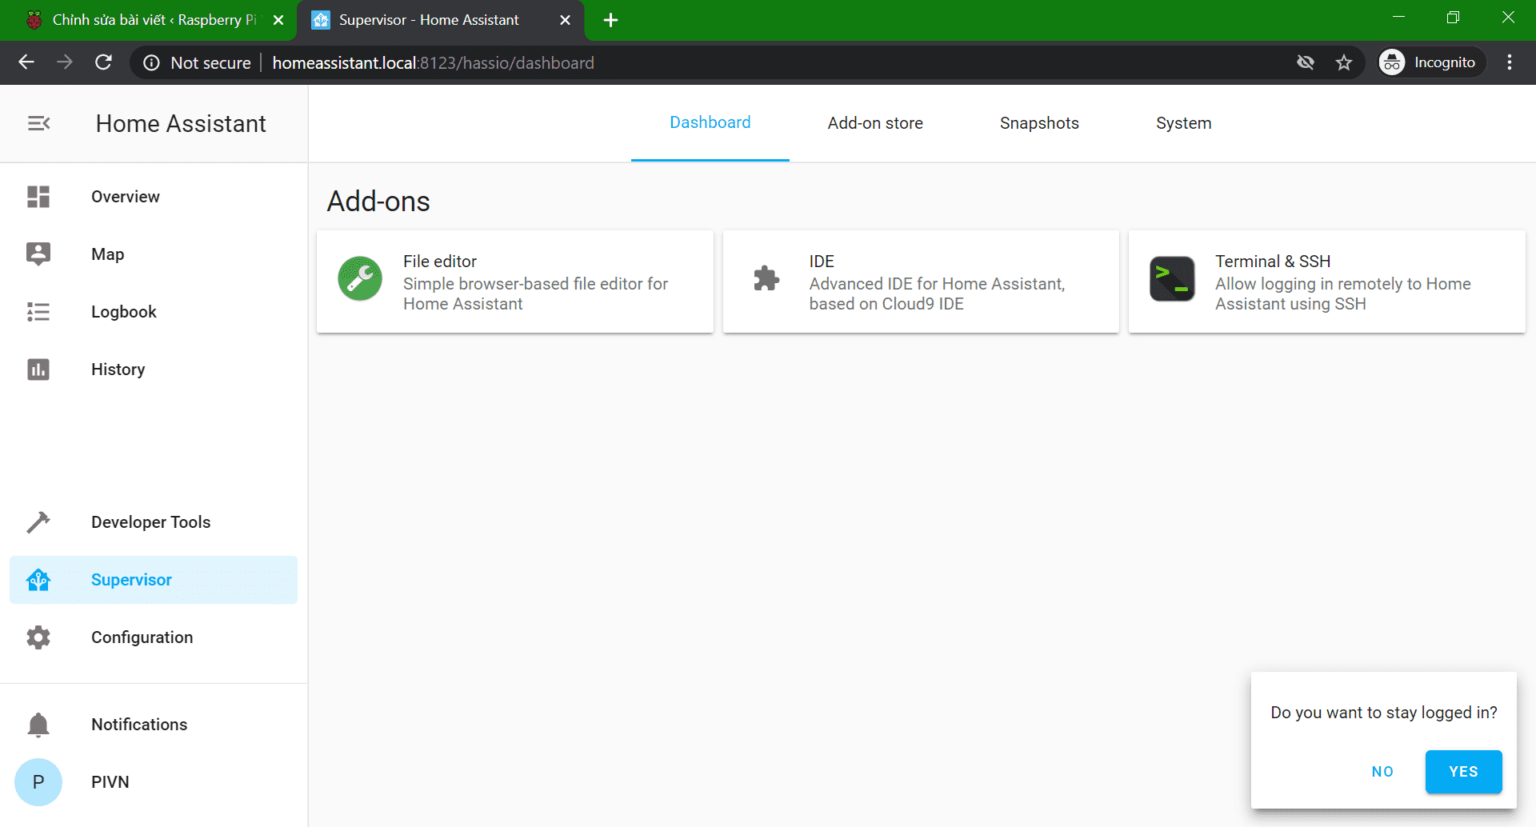The image size is (1536, 827).
Task: Open Overview via its dashboard icon
Action: (x=38, y=197)
